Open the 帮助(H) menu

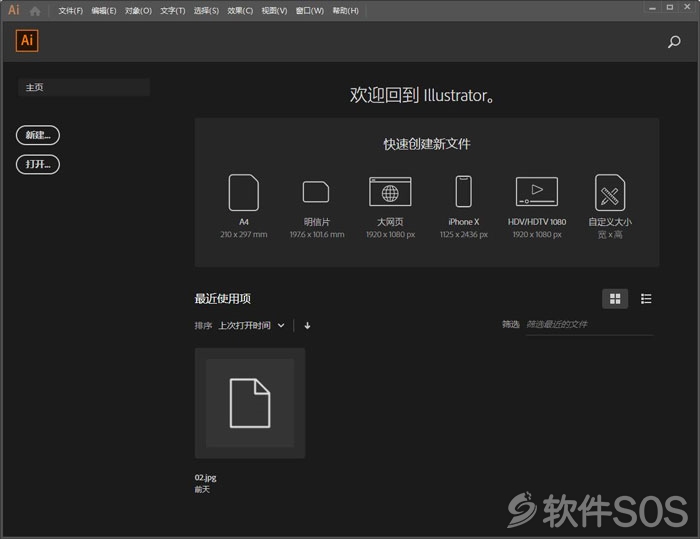346,11
